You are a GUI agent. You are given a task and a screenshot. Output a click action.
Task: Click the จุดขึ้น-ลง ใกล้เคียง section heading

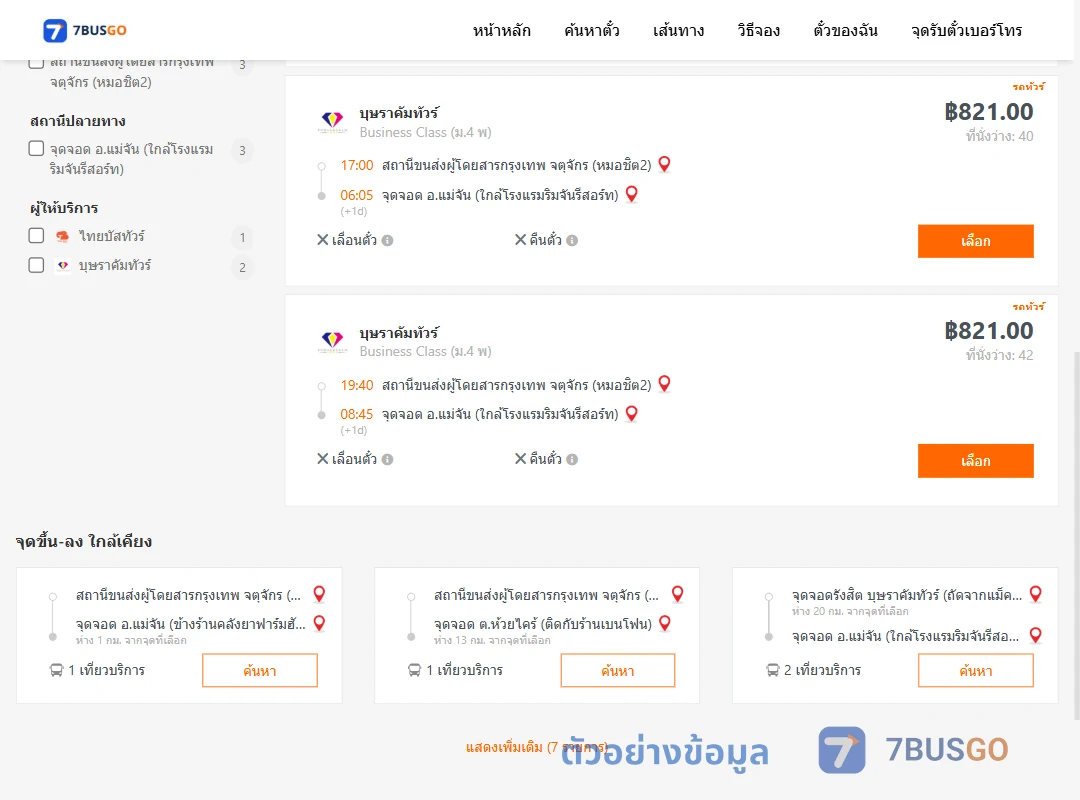tap(83, 542)
